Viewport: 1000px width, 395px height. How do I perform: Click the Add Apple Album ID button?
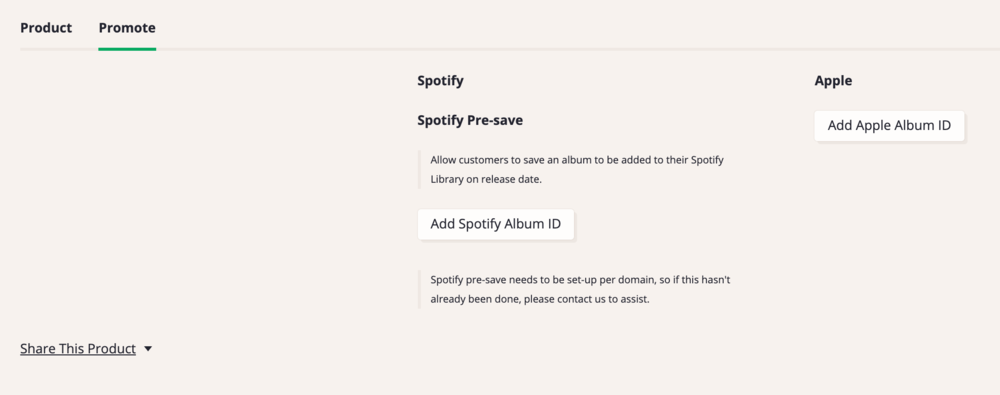click(x=889, y=126)
